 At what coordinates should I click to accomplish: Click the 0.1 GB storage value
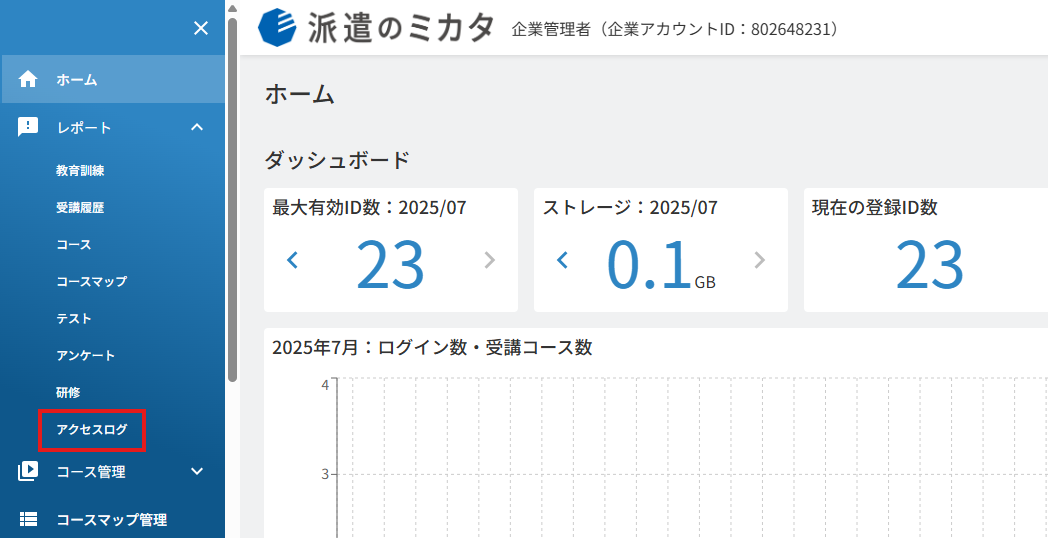pos(661,265)
